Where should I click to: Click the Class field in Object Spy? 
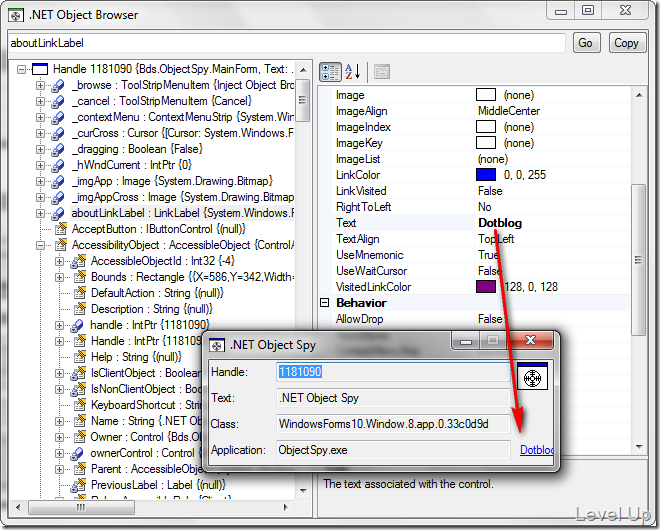point(393,424)
